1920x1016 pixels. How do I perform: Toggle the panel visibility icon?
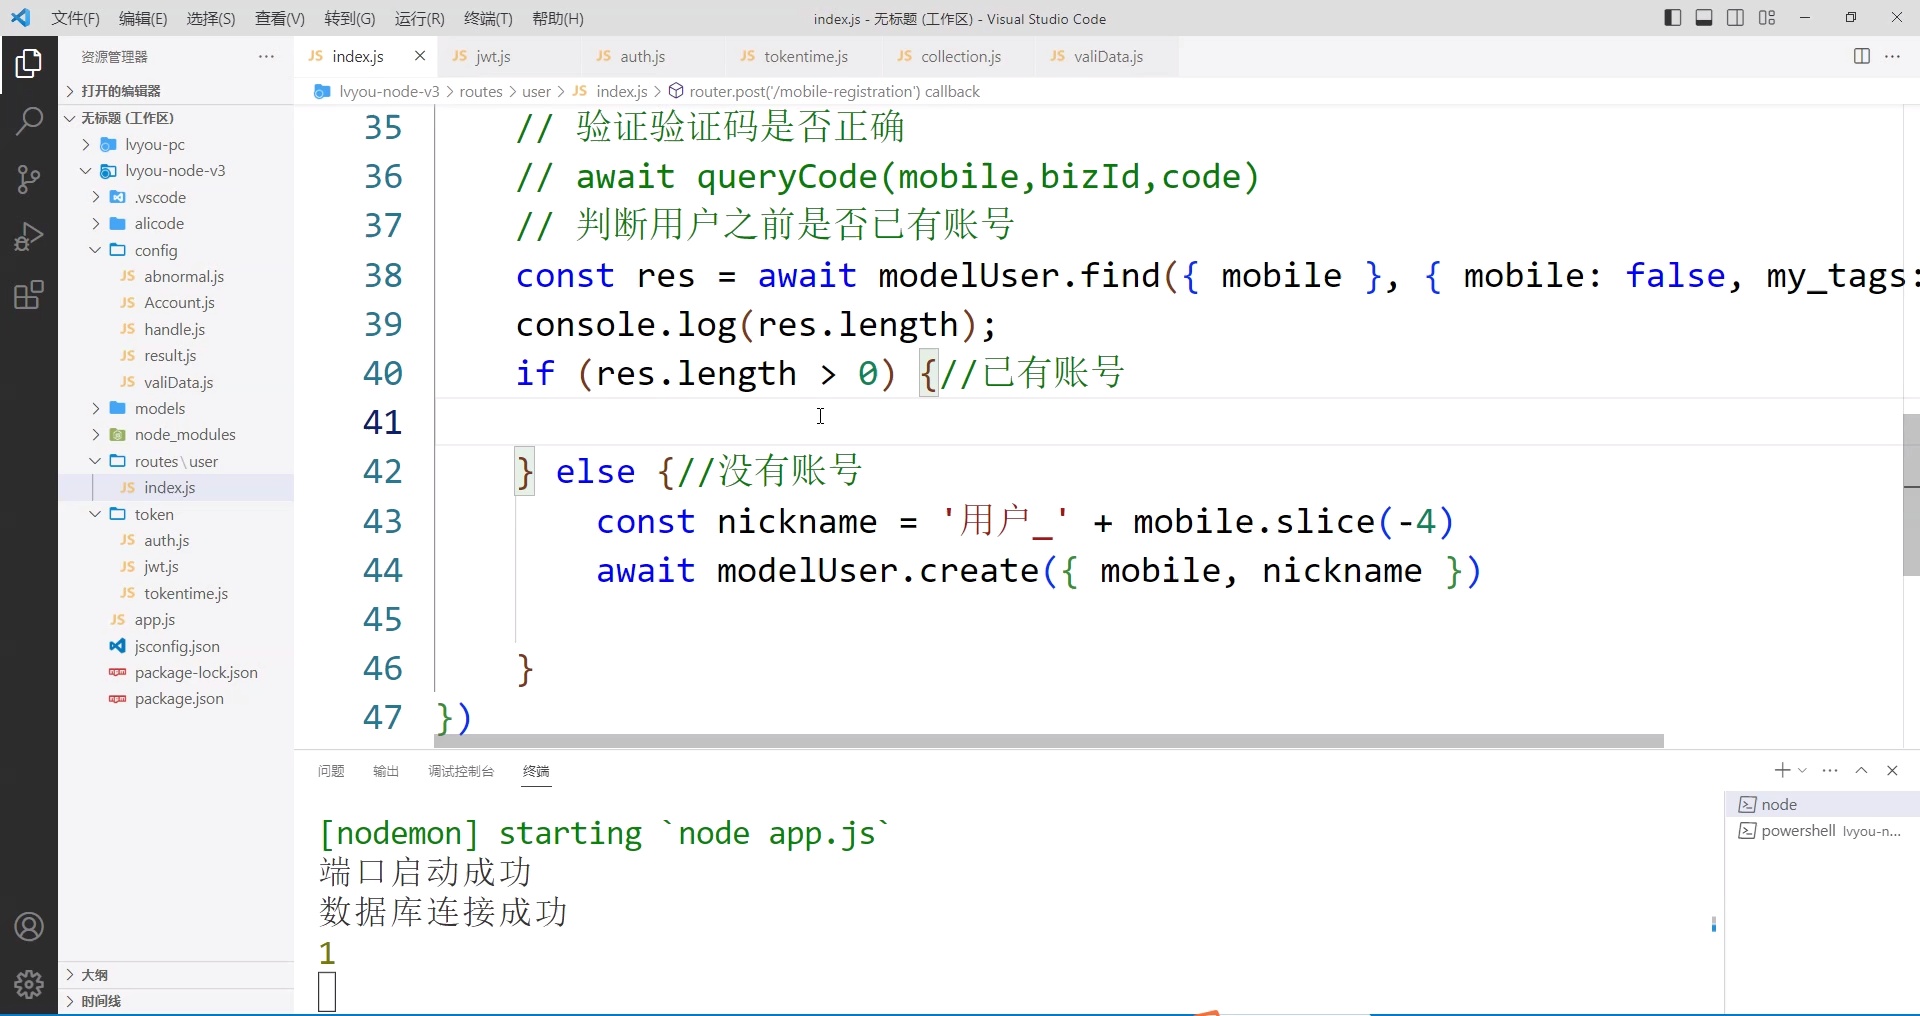[x=1704, y=18]
